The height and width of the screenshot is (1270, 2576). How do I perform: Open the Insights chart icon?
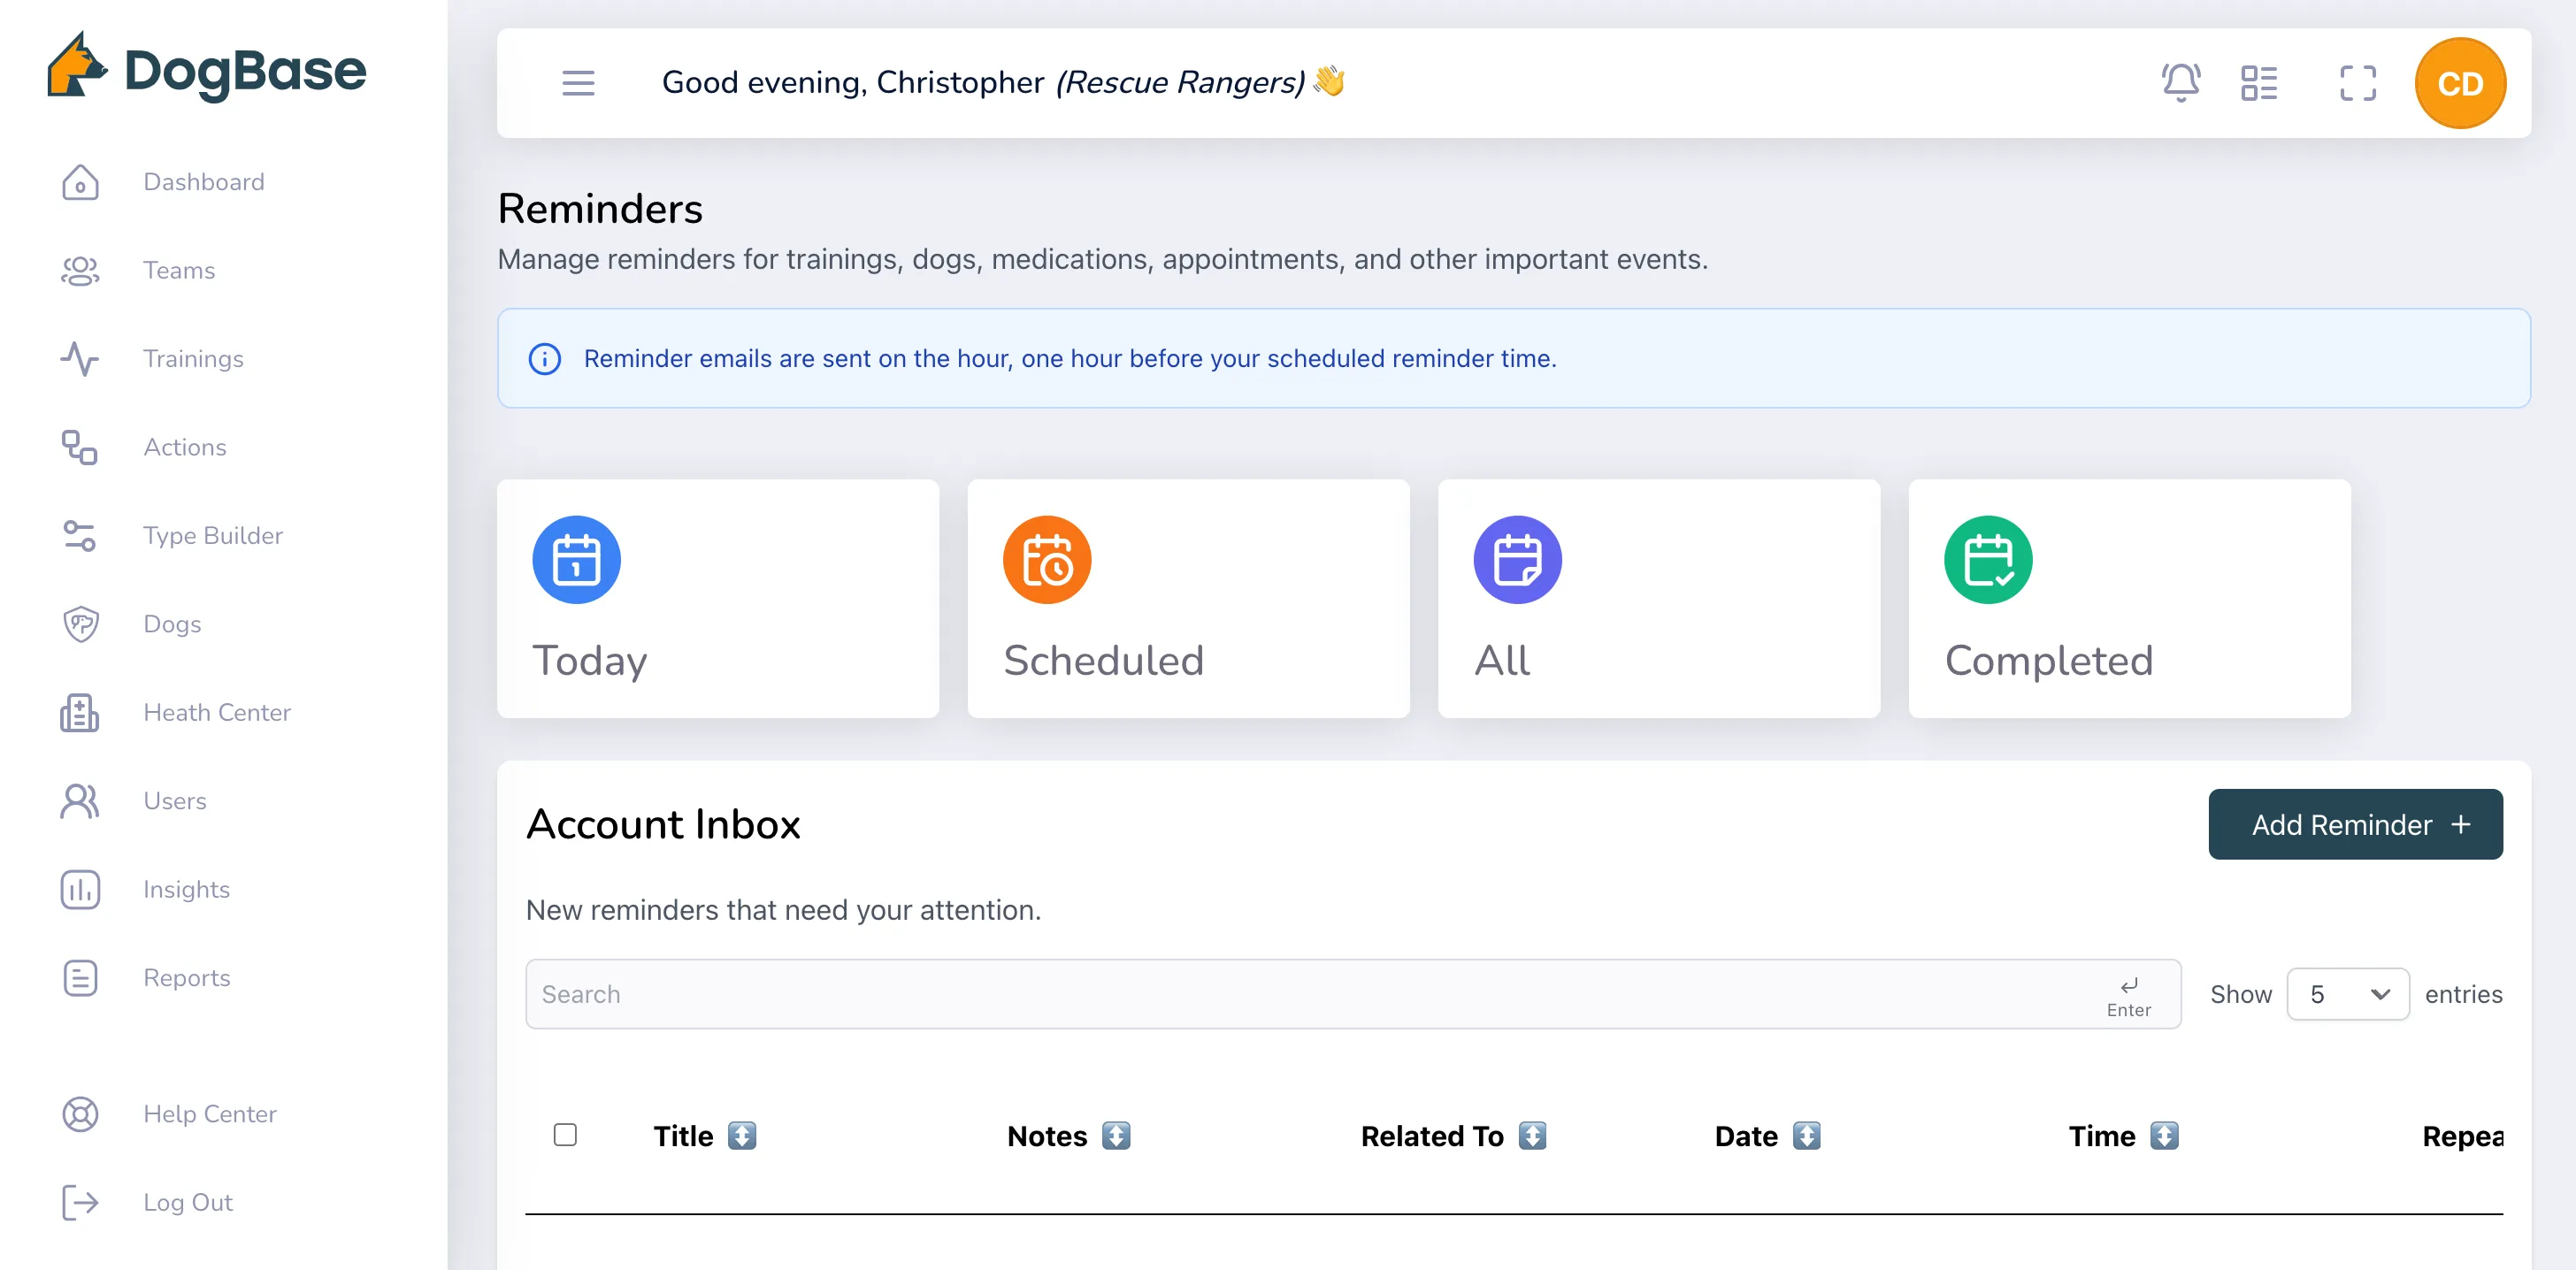[80, 889]
